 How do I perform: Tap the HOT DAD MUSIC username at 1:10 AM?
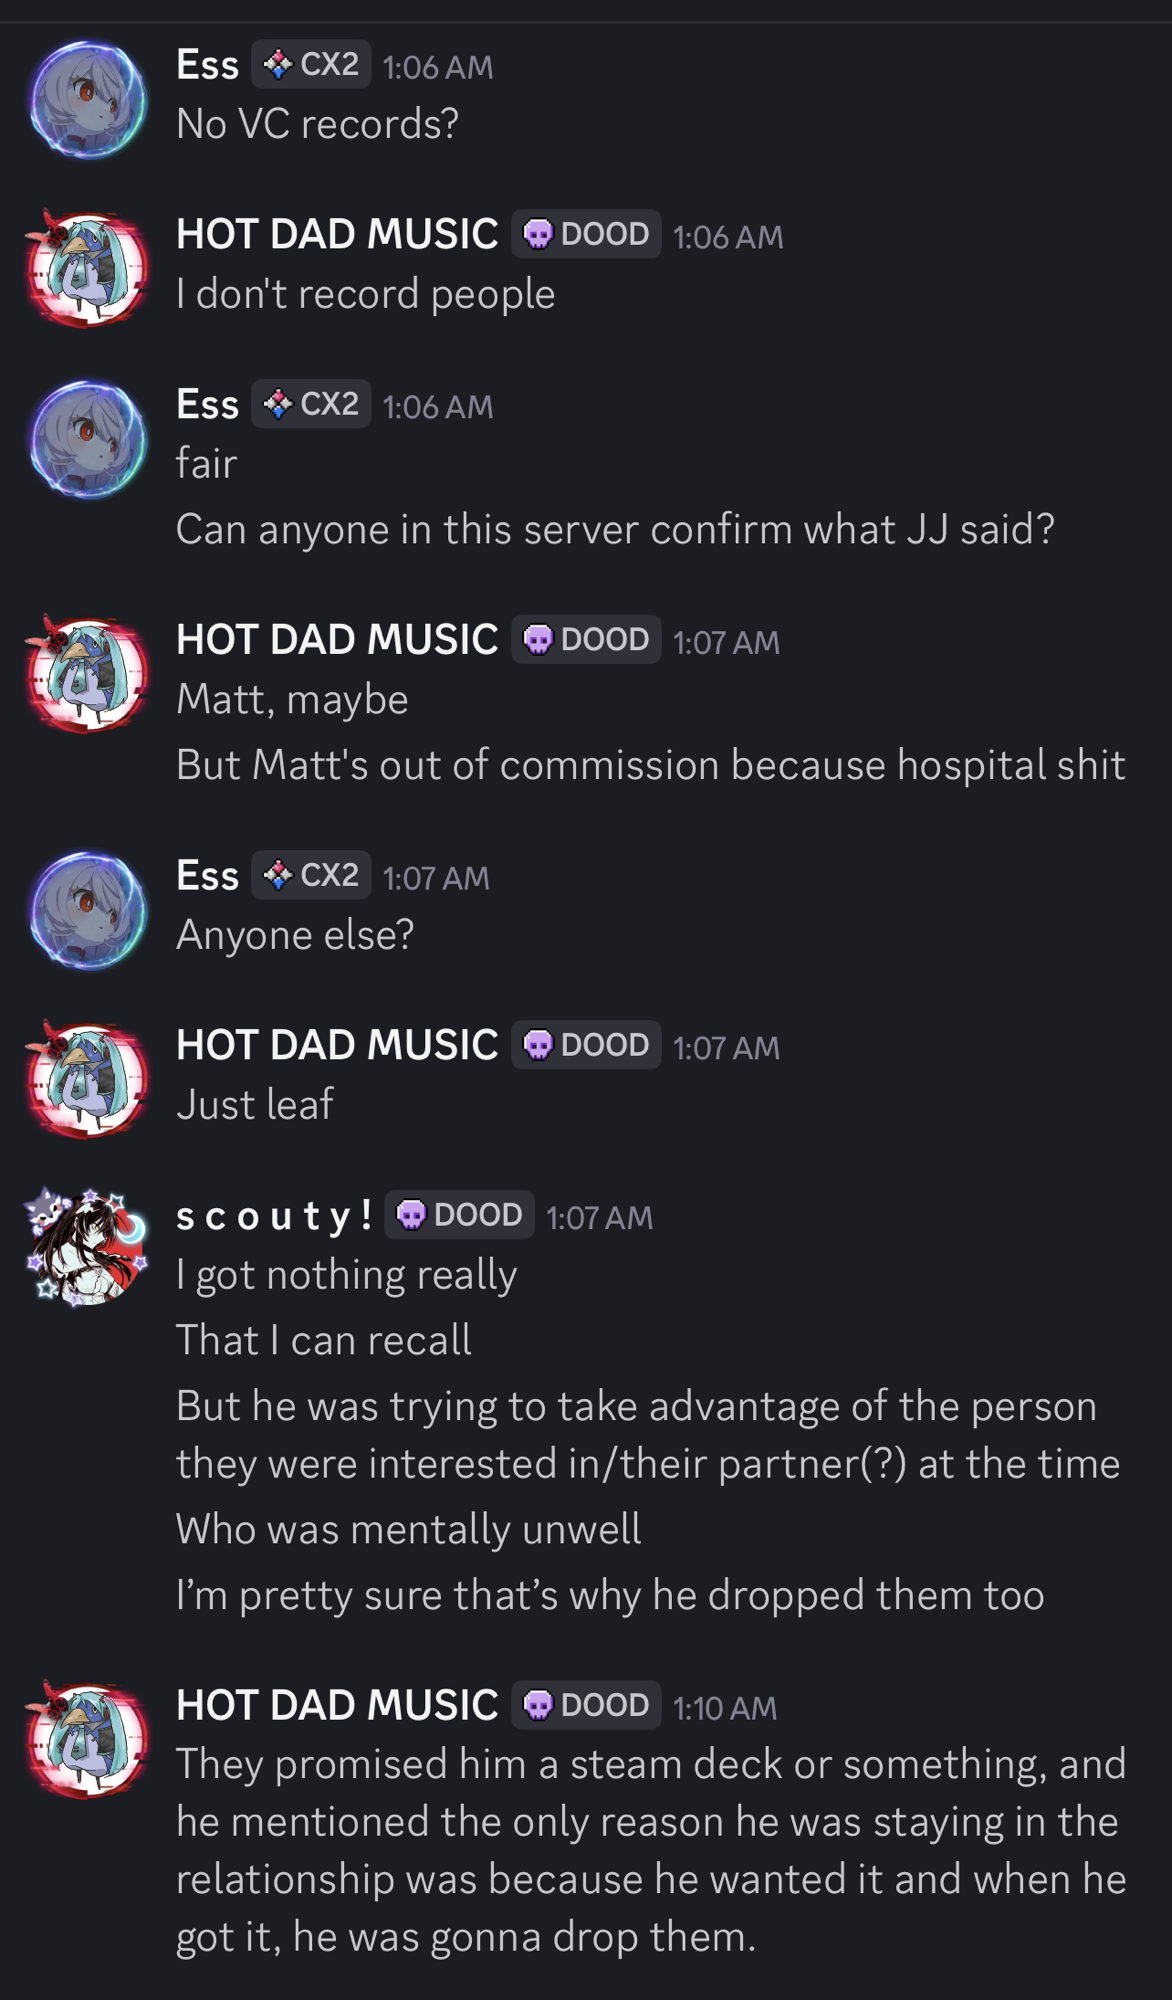(x=337, y=1705)
